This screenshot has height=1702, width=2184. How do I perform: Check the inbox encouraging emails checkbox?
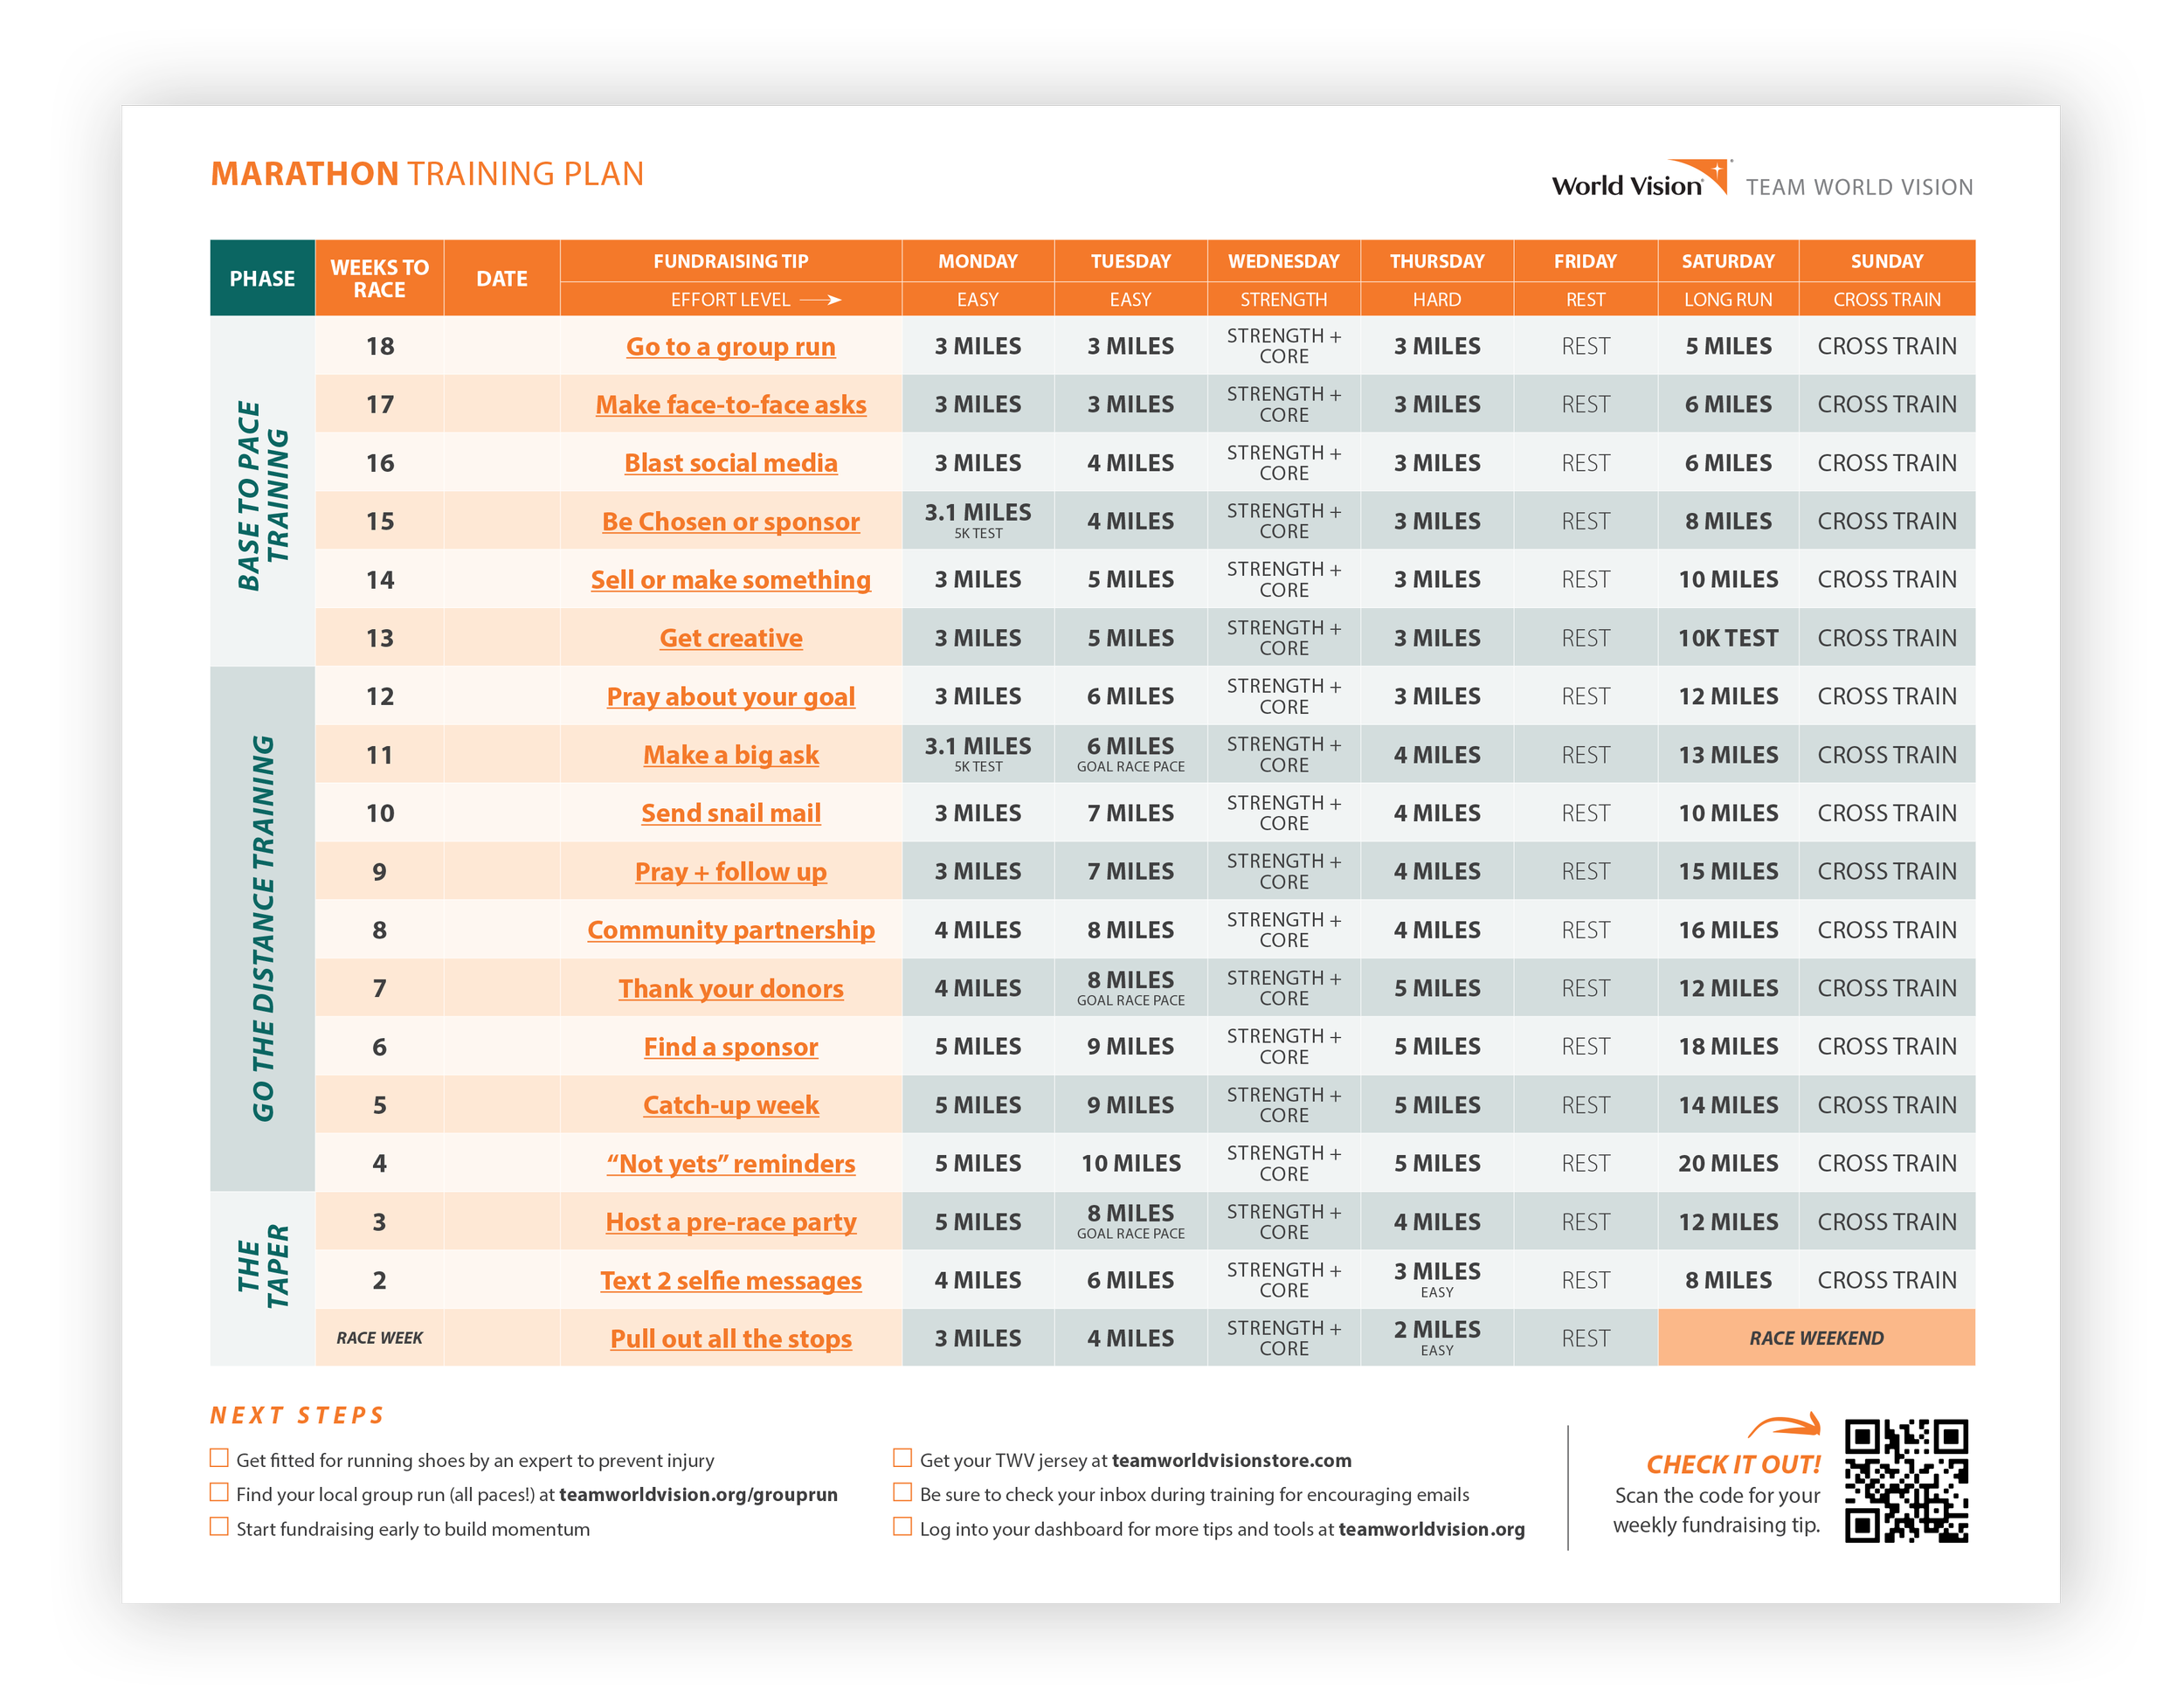point(902,1492)
